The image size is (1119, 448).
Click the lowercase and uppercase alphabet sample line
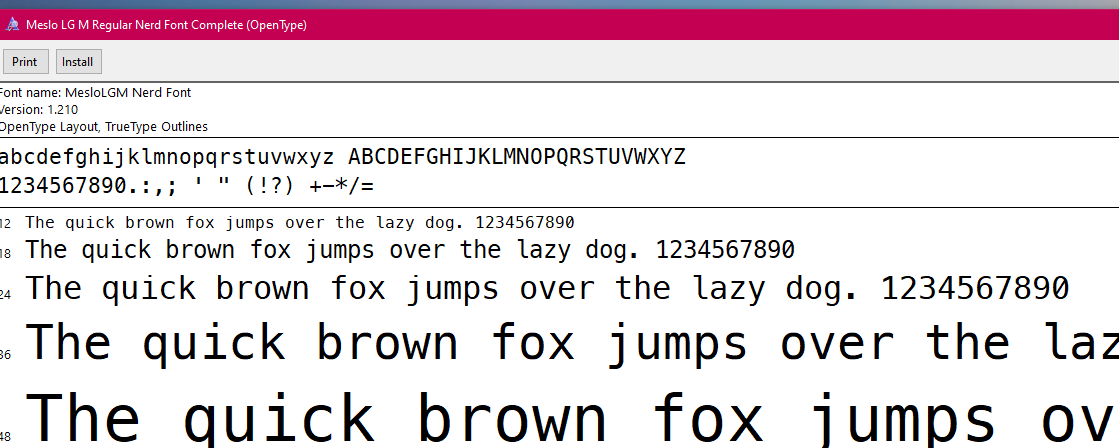click(x=343, y=157)
